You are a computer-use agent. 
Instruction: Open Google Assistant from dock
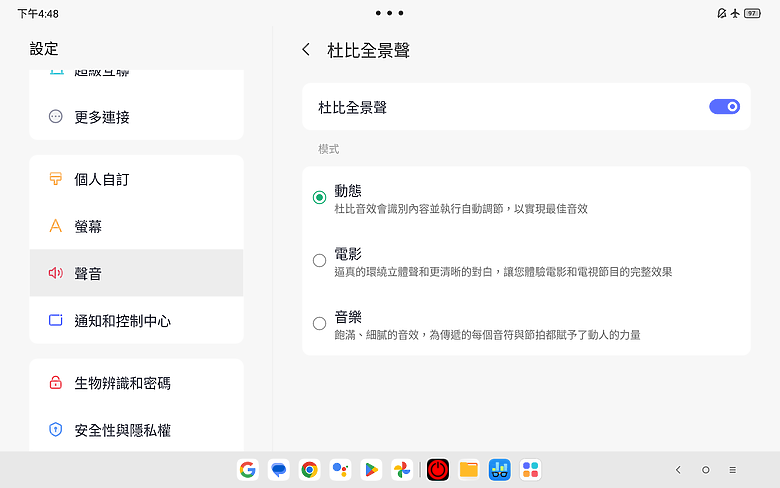coord(340,470)
